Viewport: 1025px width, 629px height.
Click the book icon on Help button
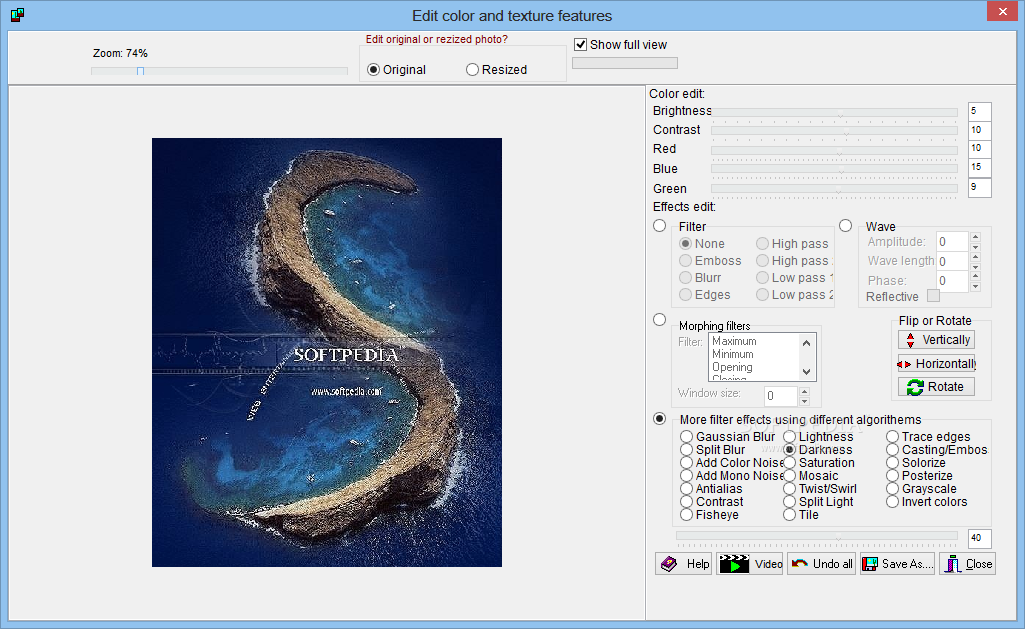click(669, 564)
